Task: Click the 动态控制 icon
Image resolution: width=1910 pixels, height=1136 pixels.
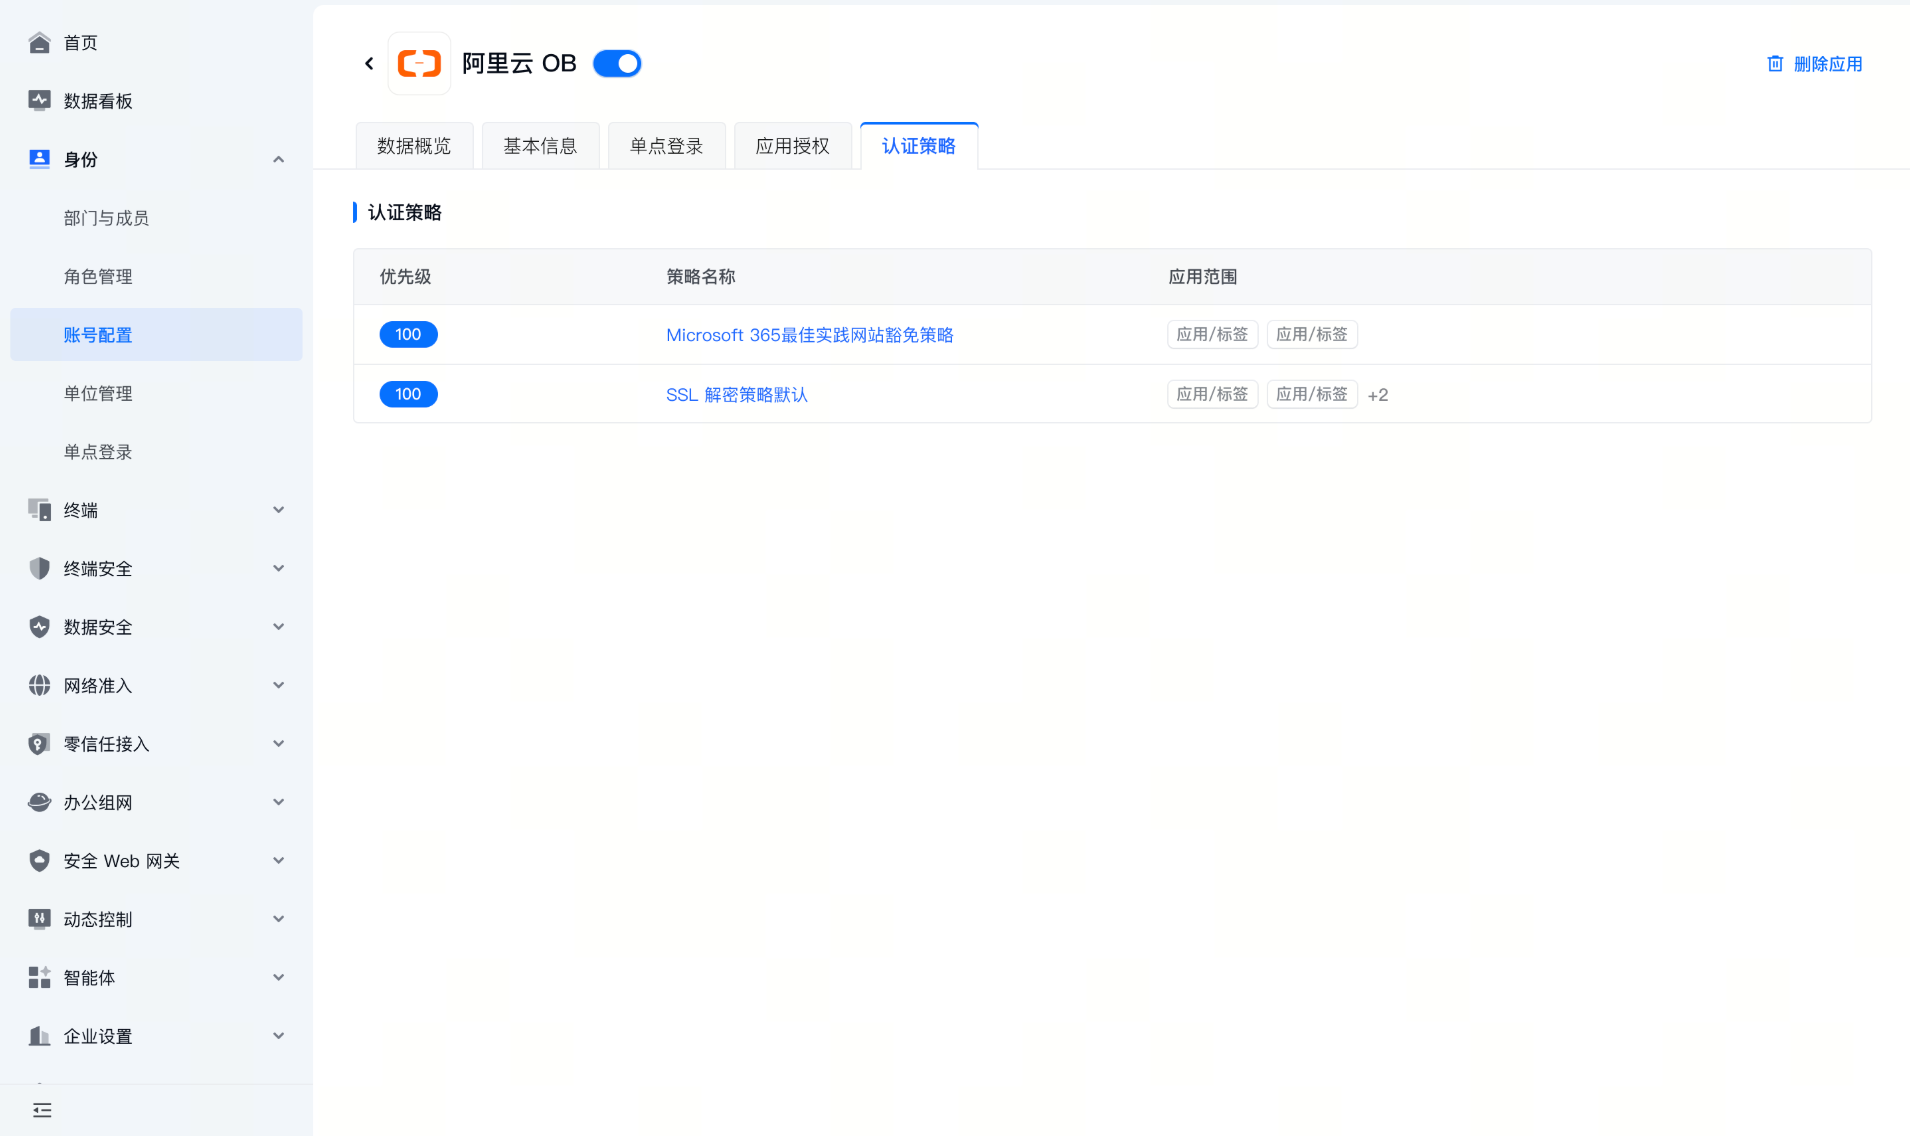Action: coord(39,919)
